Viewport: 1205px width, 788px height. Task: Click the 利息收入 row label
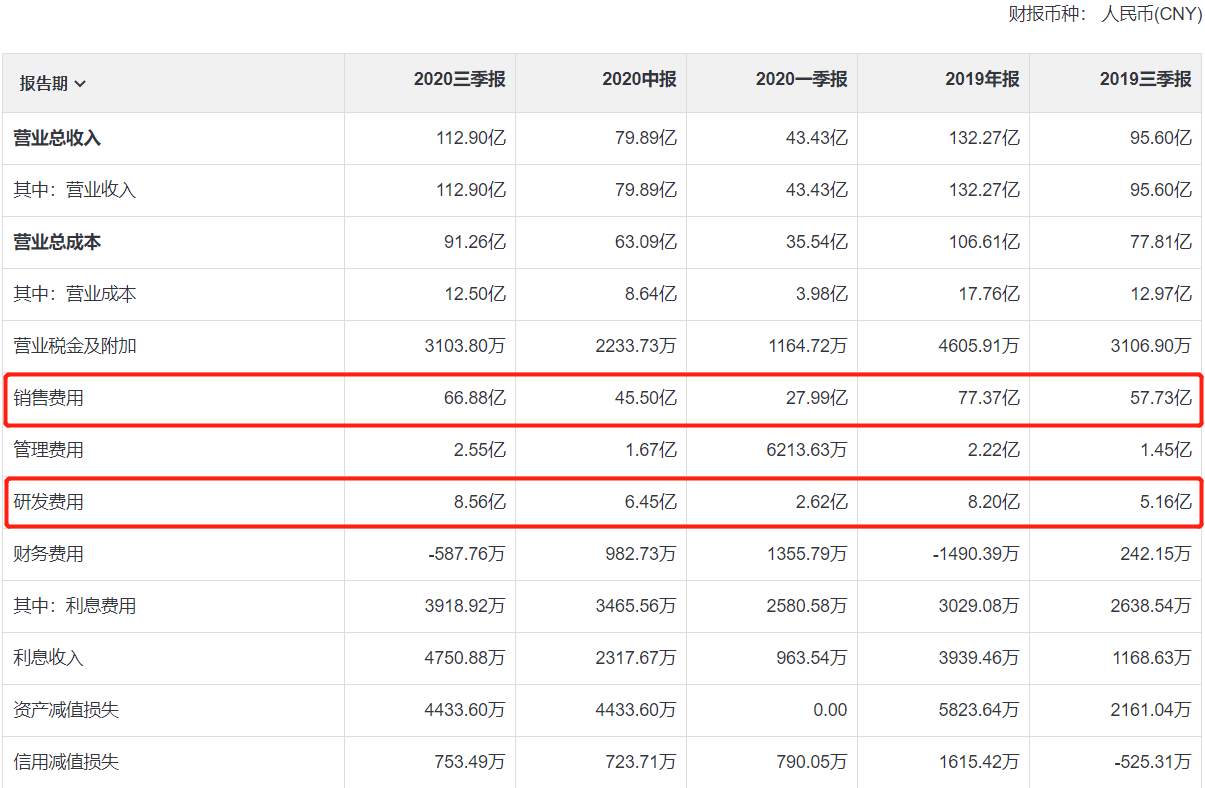(49, 658)
